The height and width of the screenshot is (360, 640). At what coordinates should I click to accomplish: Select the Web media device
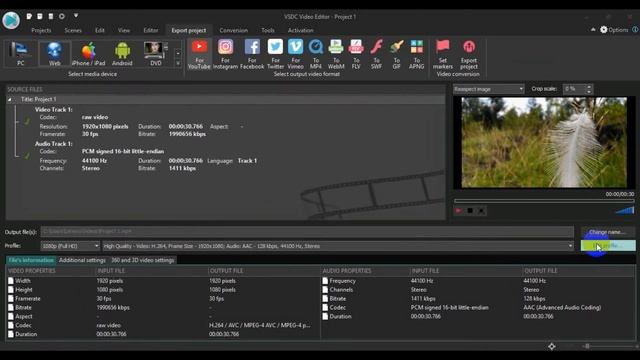pyautogui.click(x=54, y=54)
